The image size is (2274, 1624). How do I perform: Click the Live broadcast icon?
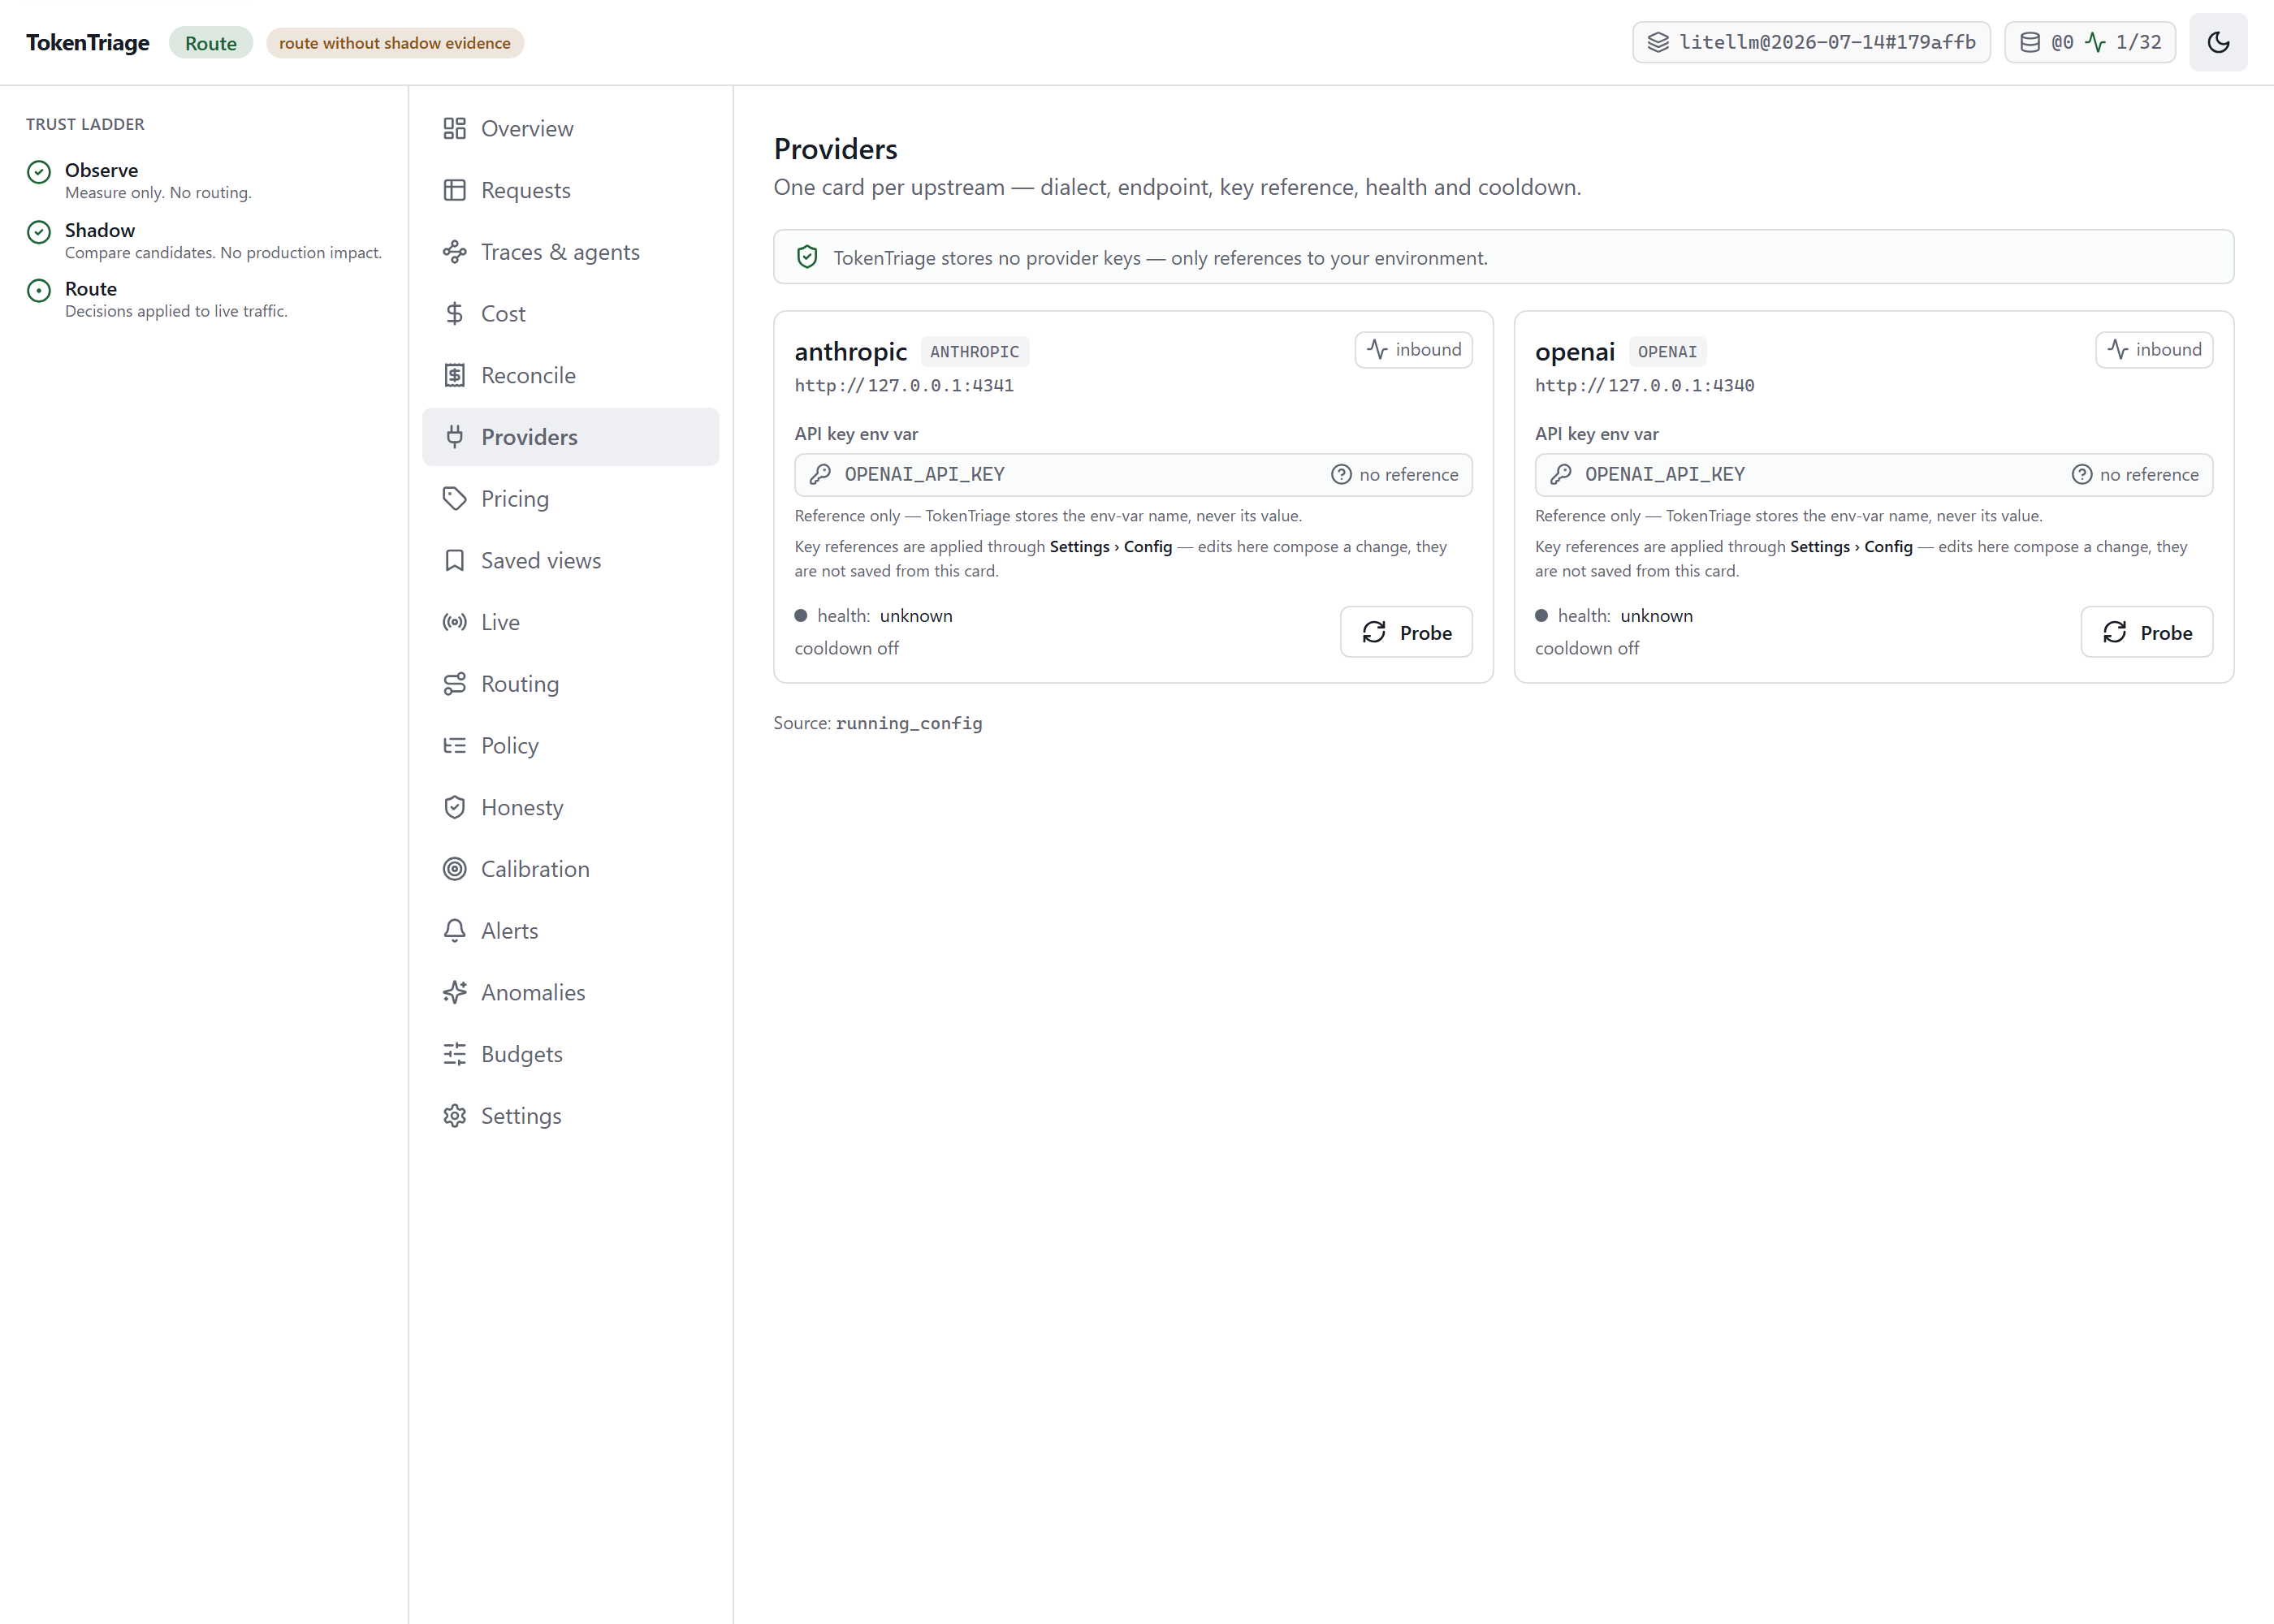[454, 622]
